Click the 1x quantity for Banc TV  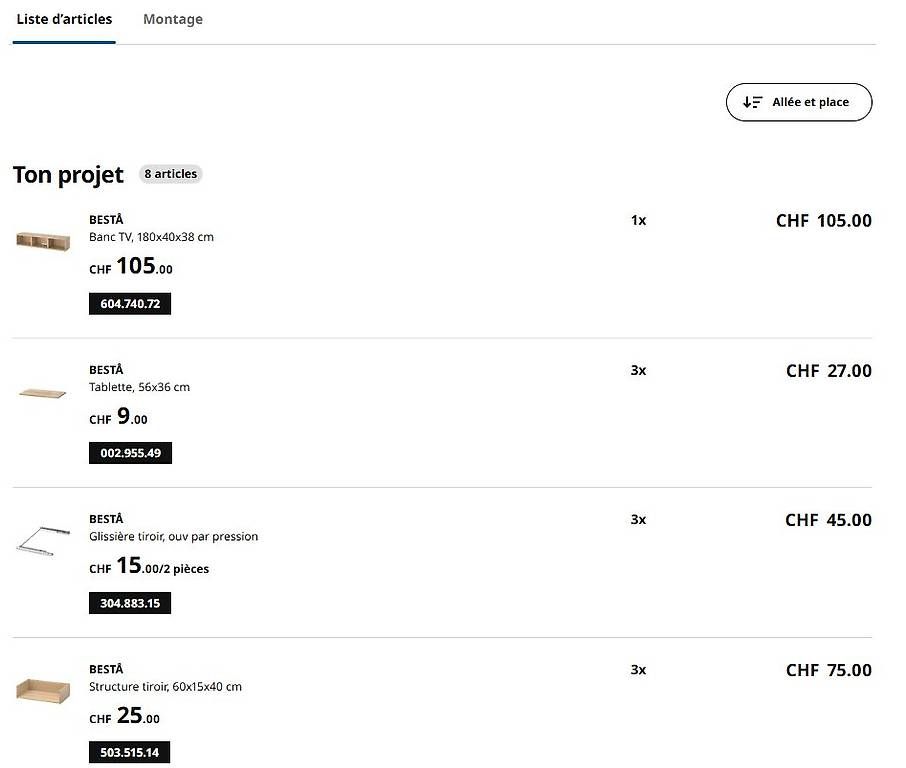point(638,221)
